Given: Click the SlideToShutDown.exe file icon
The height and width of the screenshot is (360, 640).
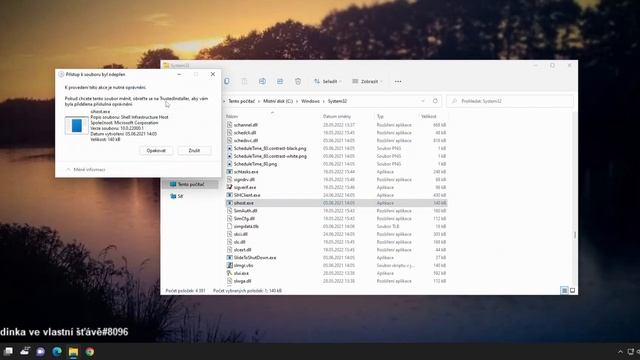Looking at the screenshot, I should click(229, 258).
